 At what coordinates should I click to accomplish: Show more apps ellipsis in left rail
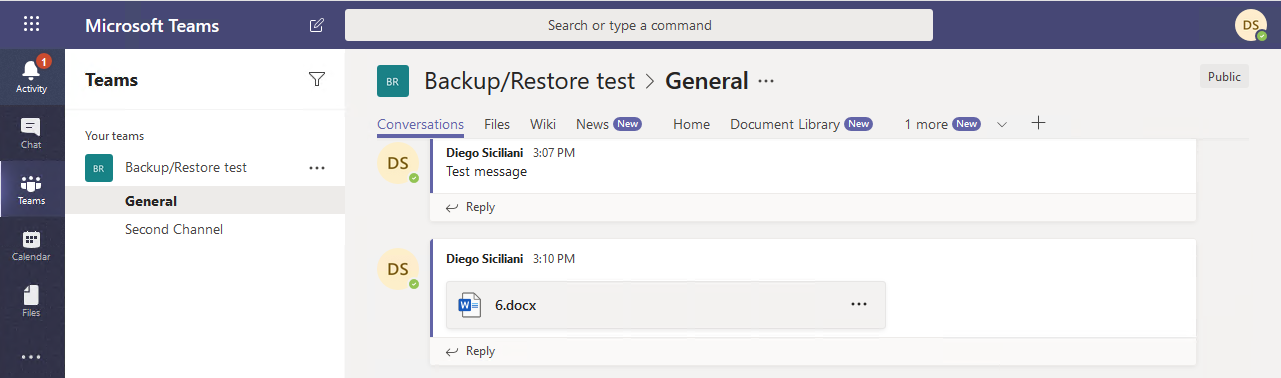[x=32, y=356]
